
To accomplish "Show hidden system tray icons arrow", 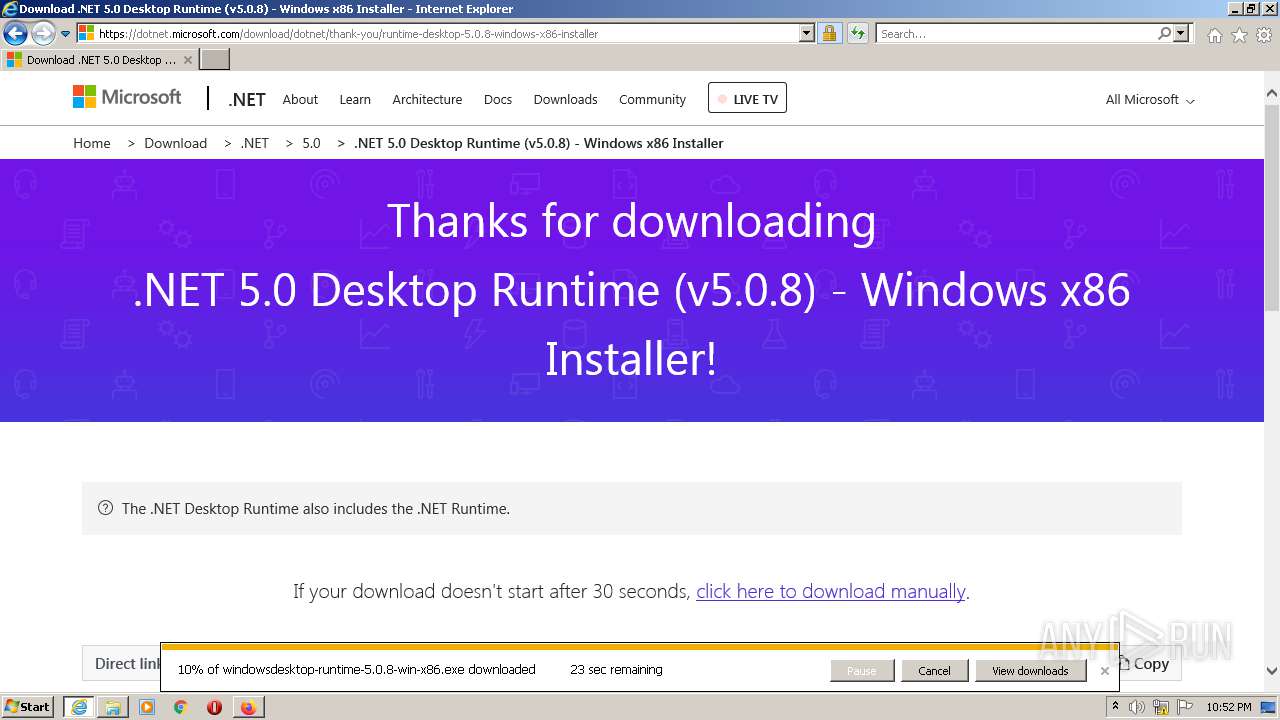I will [x=1115, y=706].
